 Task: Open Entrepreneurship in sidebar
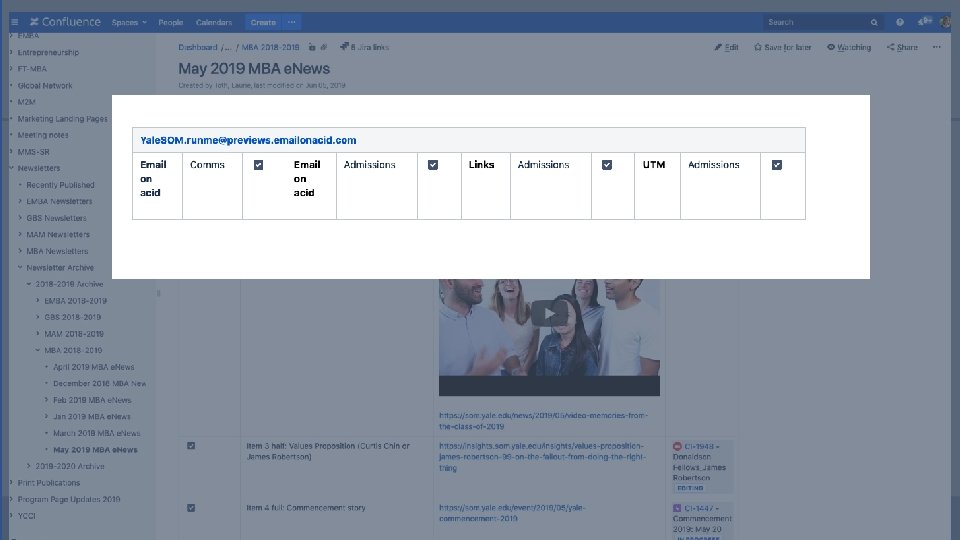(48, 52)
